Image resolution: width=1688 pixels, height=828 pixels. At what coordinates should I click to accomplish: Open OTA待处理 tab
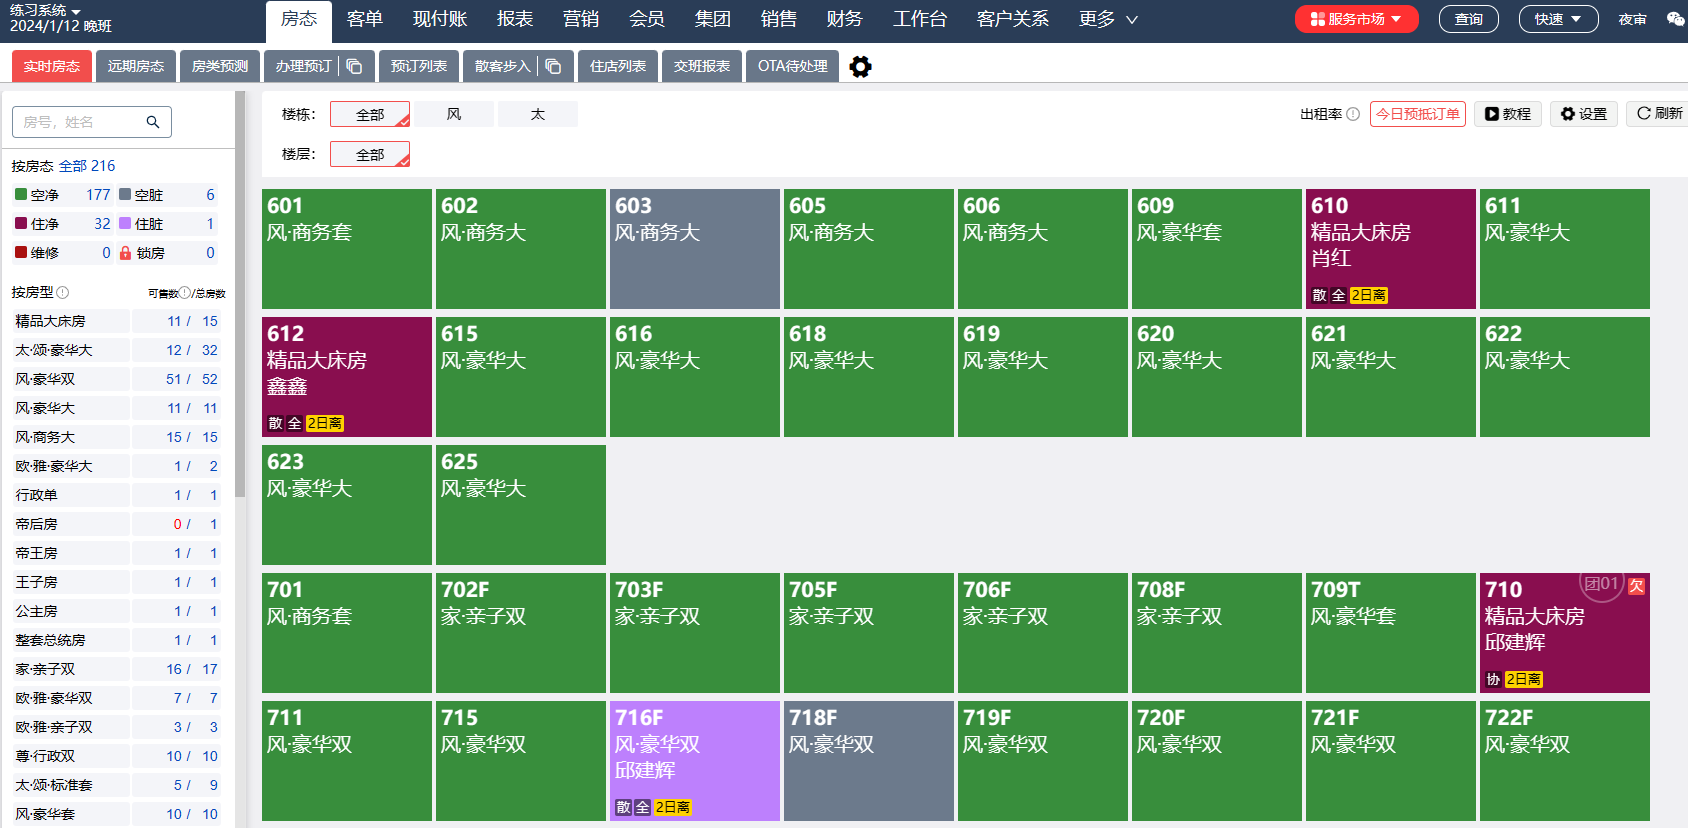(793, 66)
